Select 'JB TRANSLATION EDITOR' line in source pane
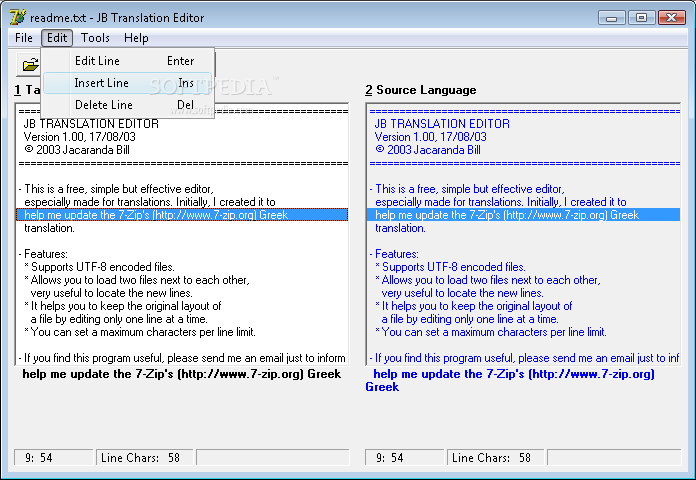This screenshot has width=696, height=480. (x=442, y=124)
